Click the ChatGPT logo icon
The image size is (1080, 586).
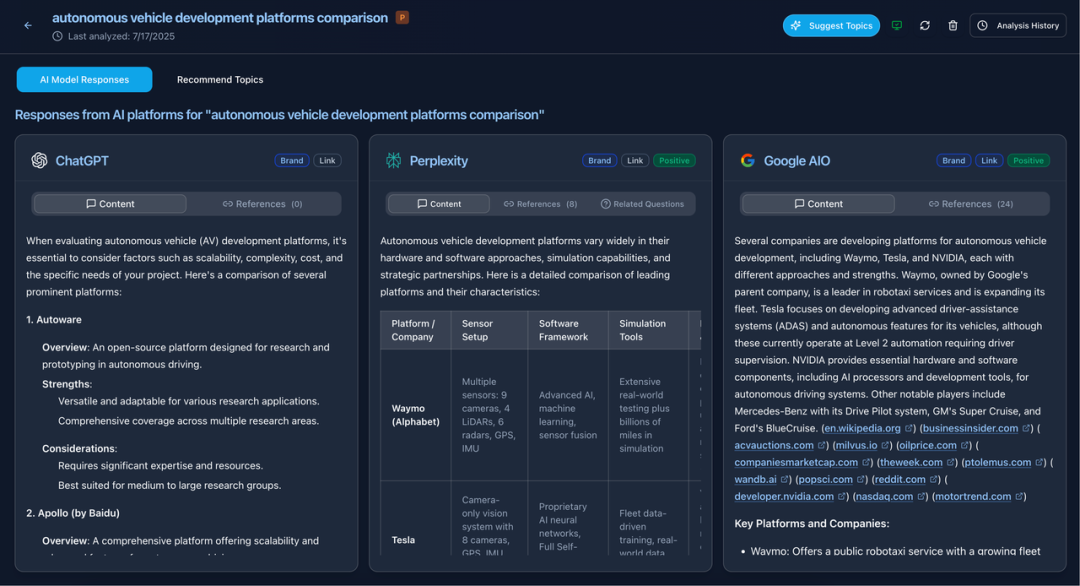point(39,160)
